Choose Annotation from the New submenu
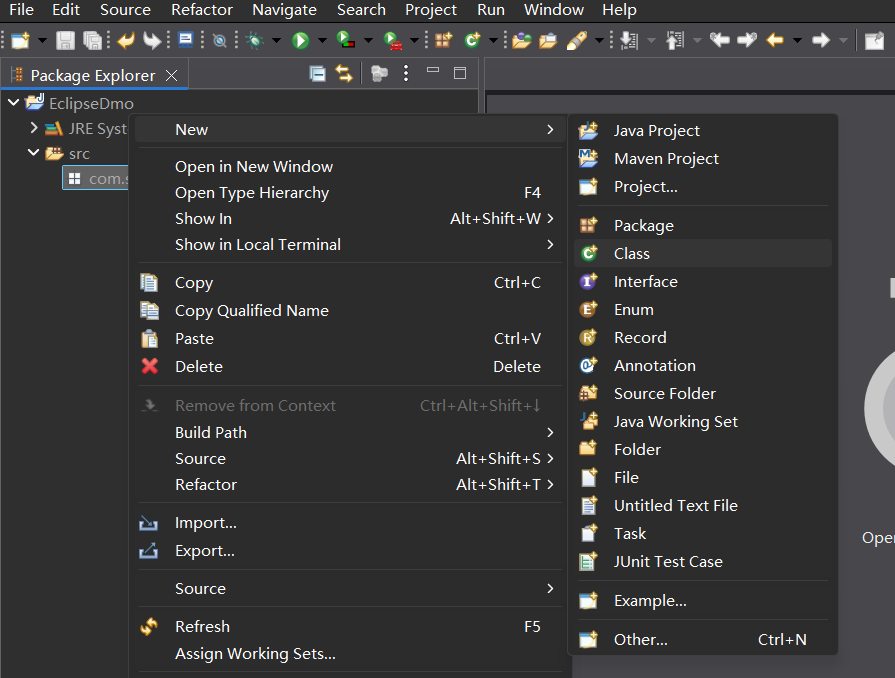Screen dimensions: 895x678 tap(703, 366)
